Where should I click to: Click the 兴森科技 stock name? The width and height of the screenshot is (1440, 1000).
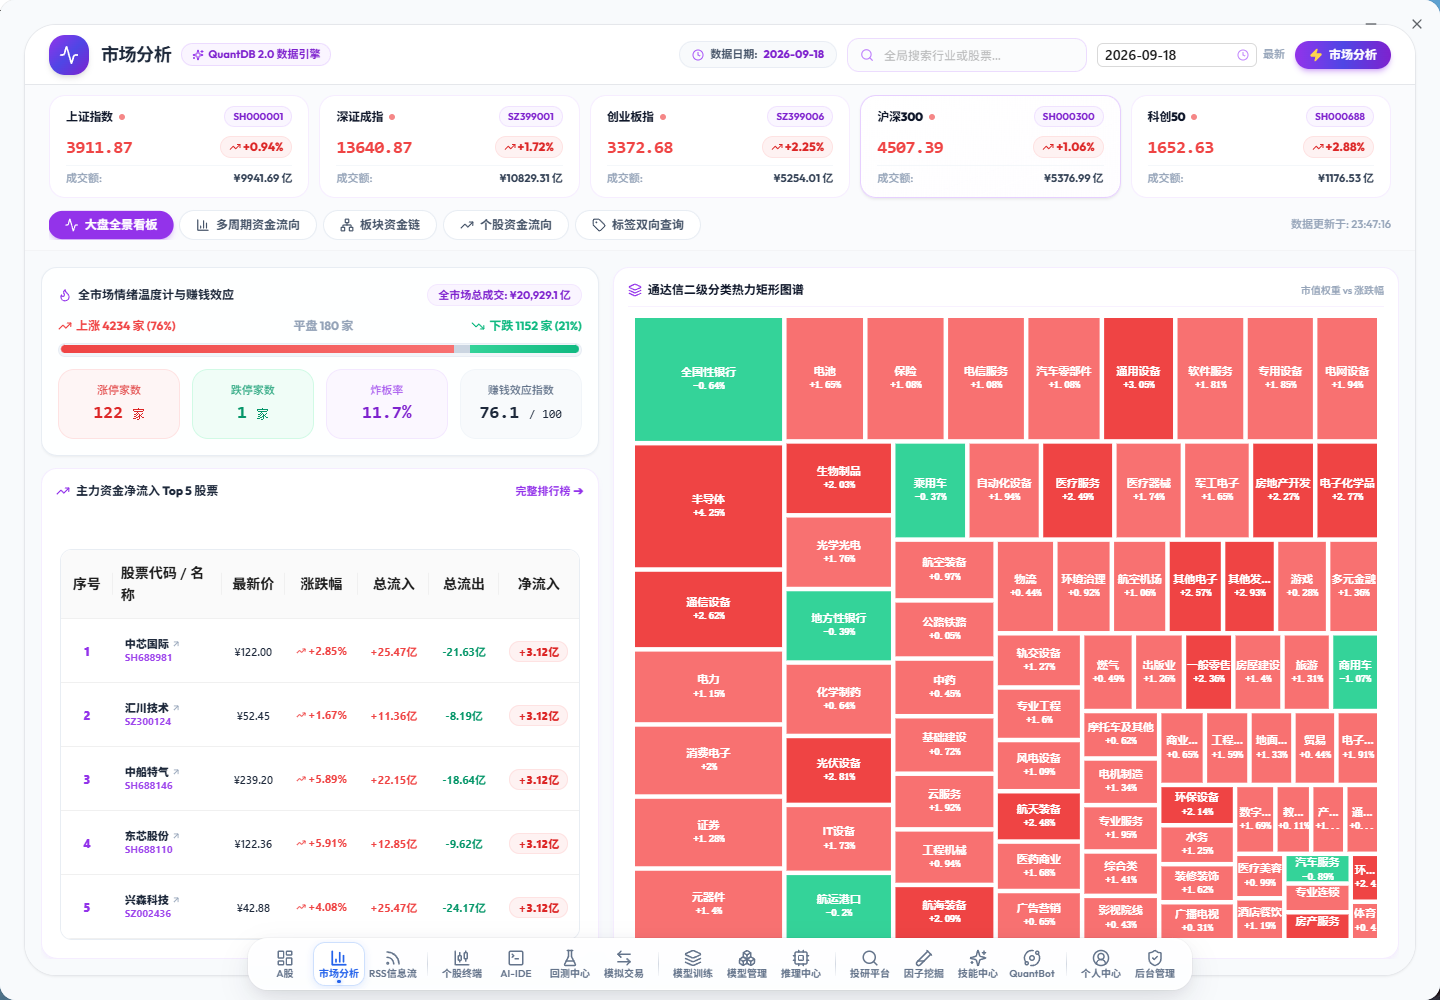click(147, 900)
